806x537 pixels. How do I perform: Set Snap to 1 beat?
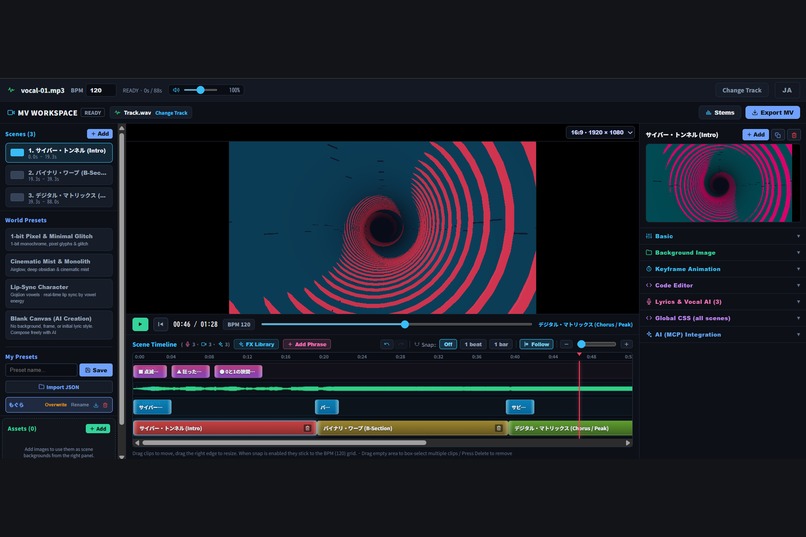[473, 344]
